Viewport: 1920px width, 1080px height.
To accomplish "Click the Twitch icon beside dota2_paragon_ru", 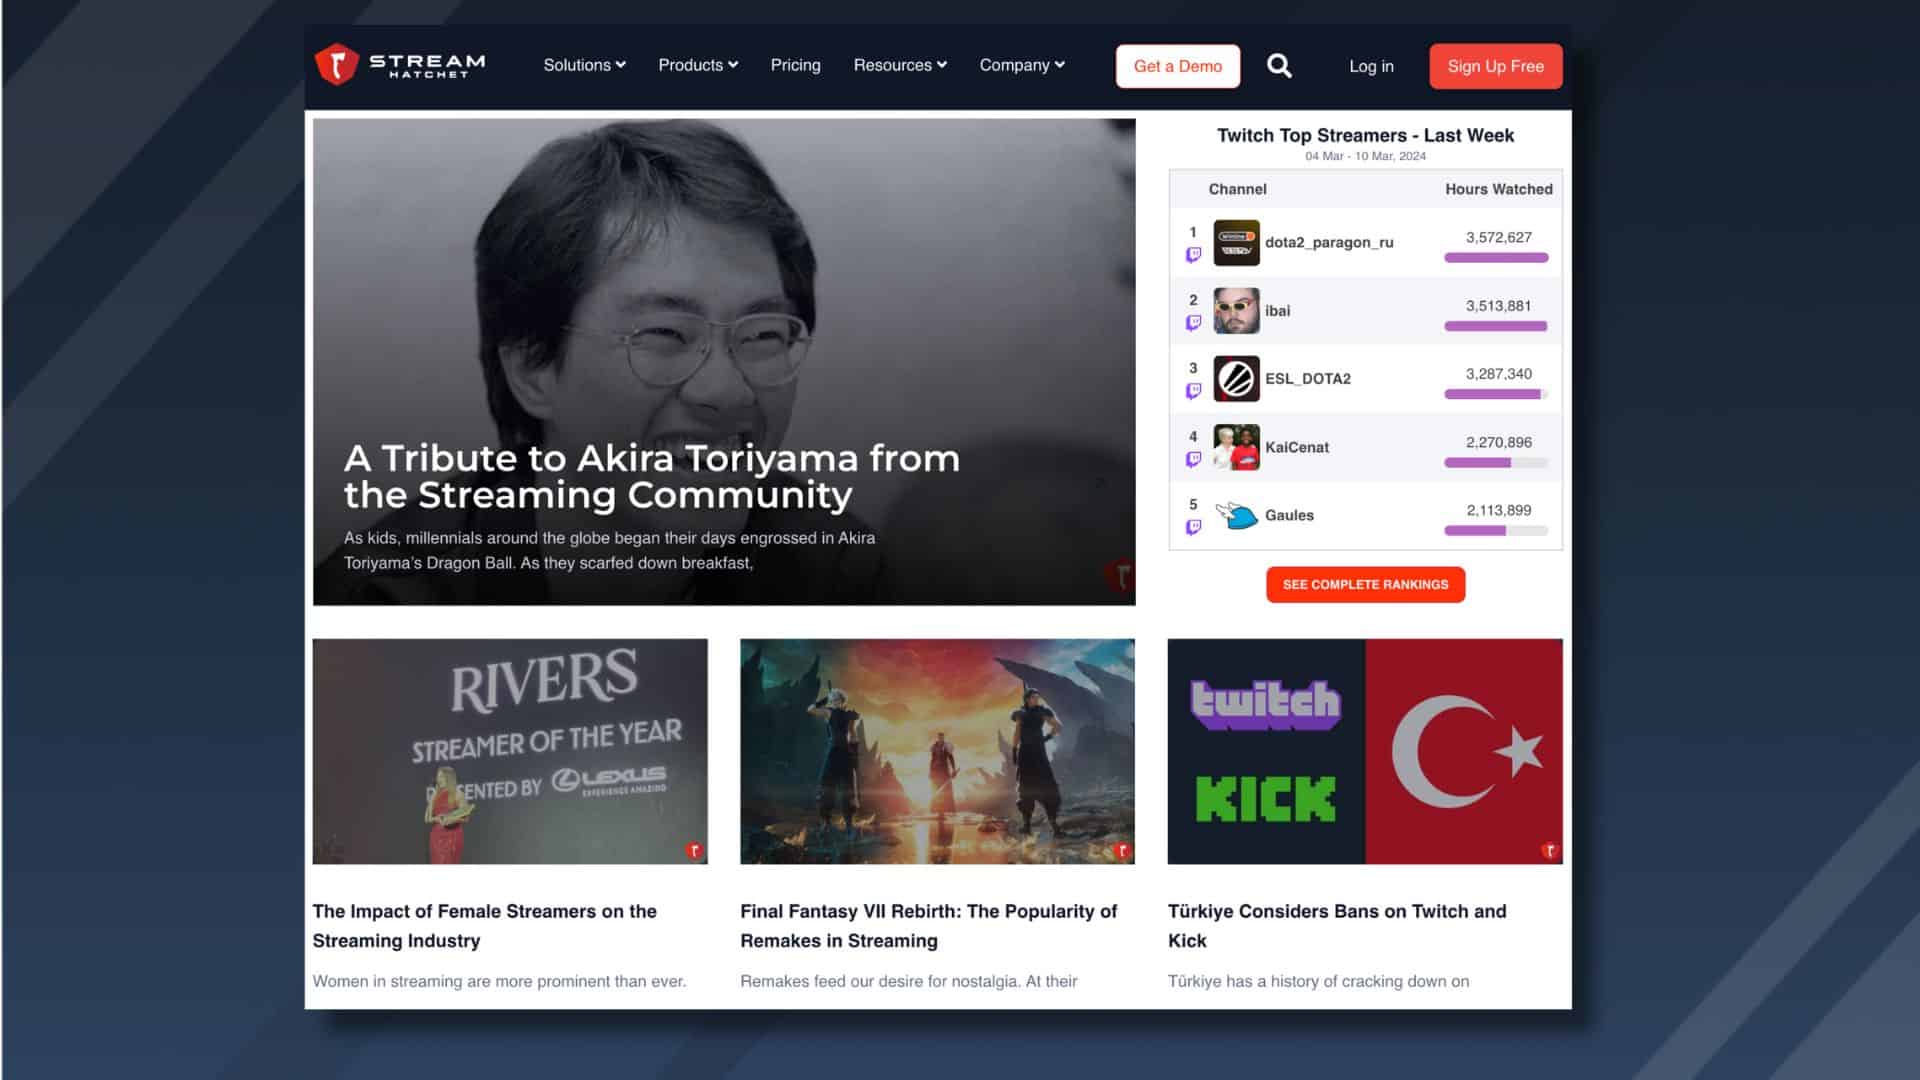I will [x=1195, y=256].
